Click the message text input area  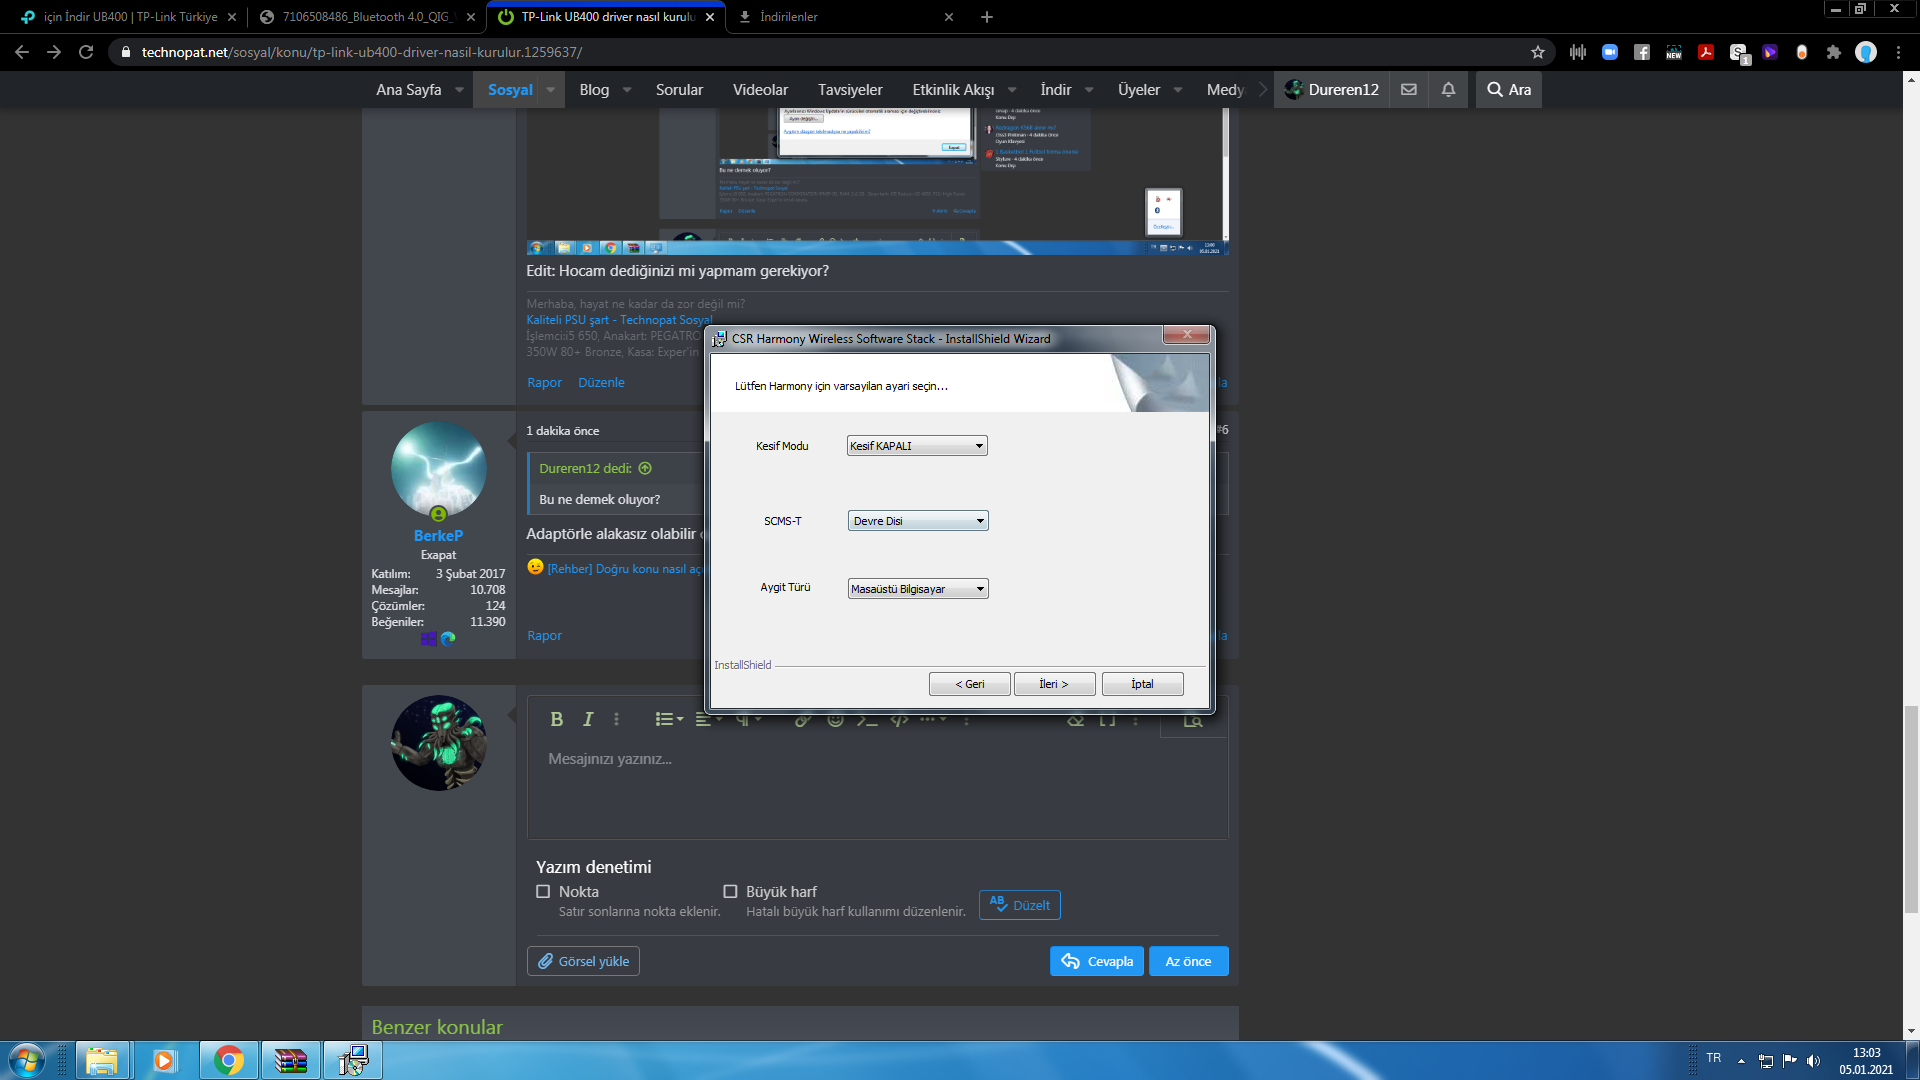(x=876, y=790)
